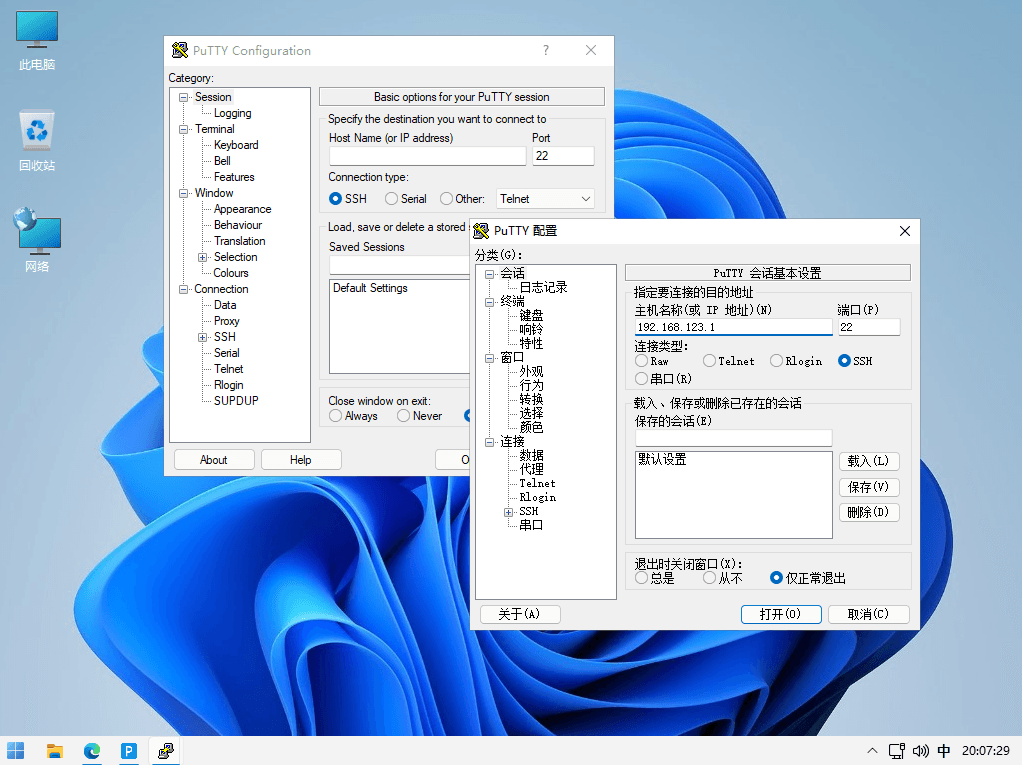This screenshot has height=765, width=1022.
Task: Select Logging in the category tree
Action: coord(233,113)
